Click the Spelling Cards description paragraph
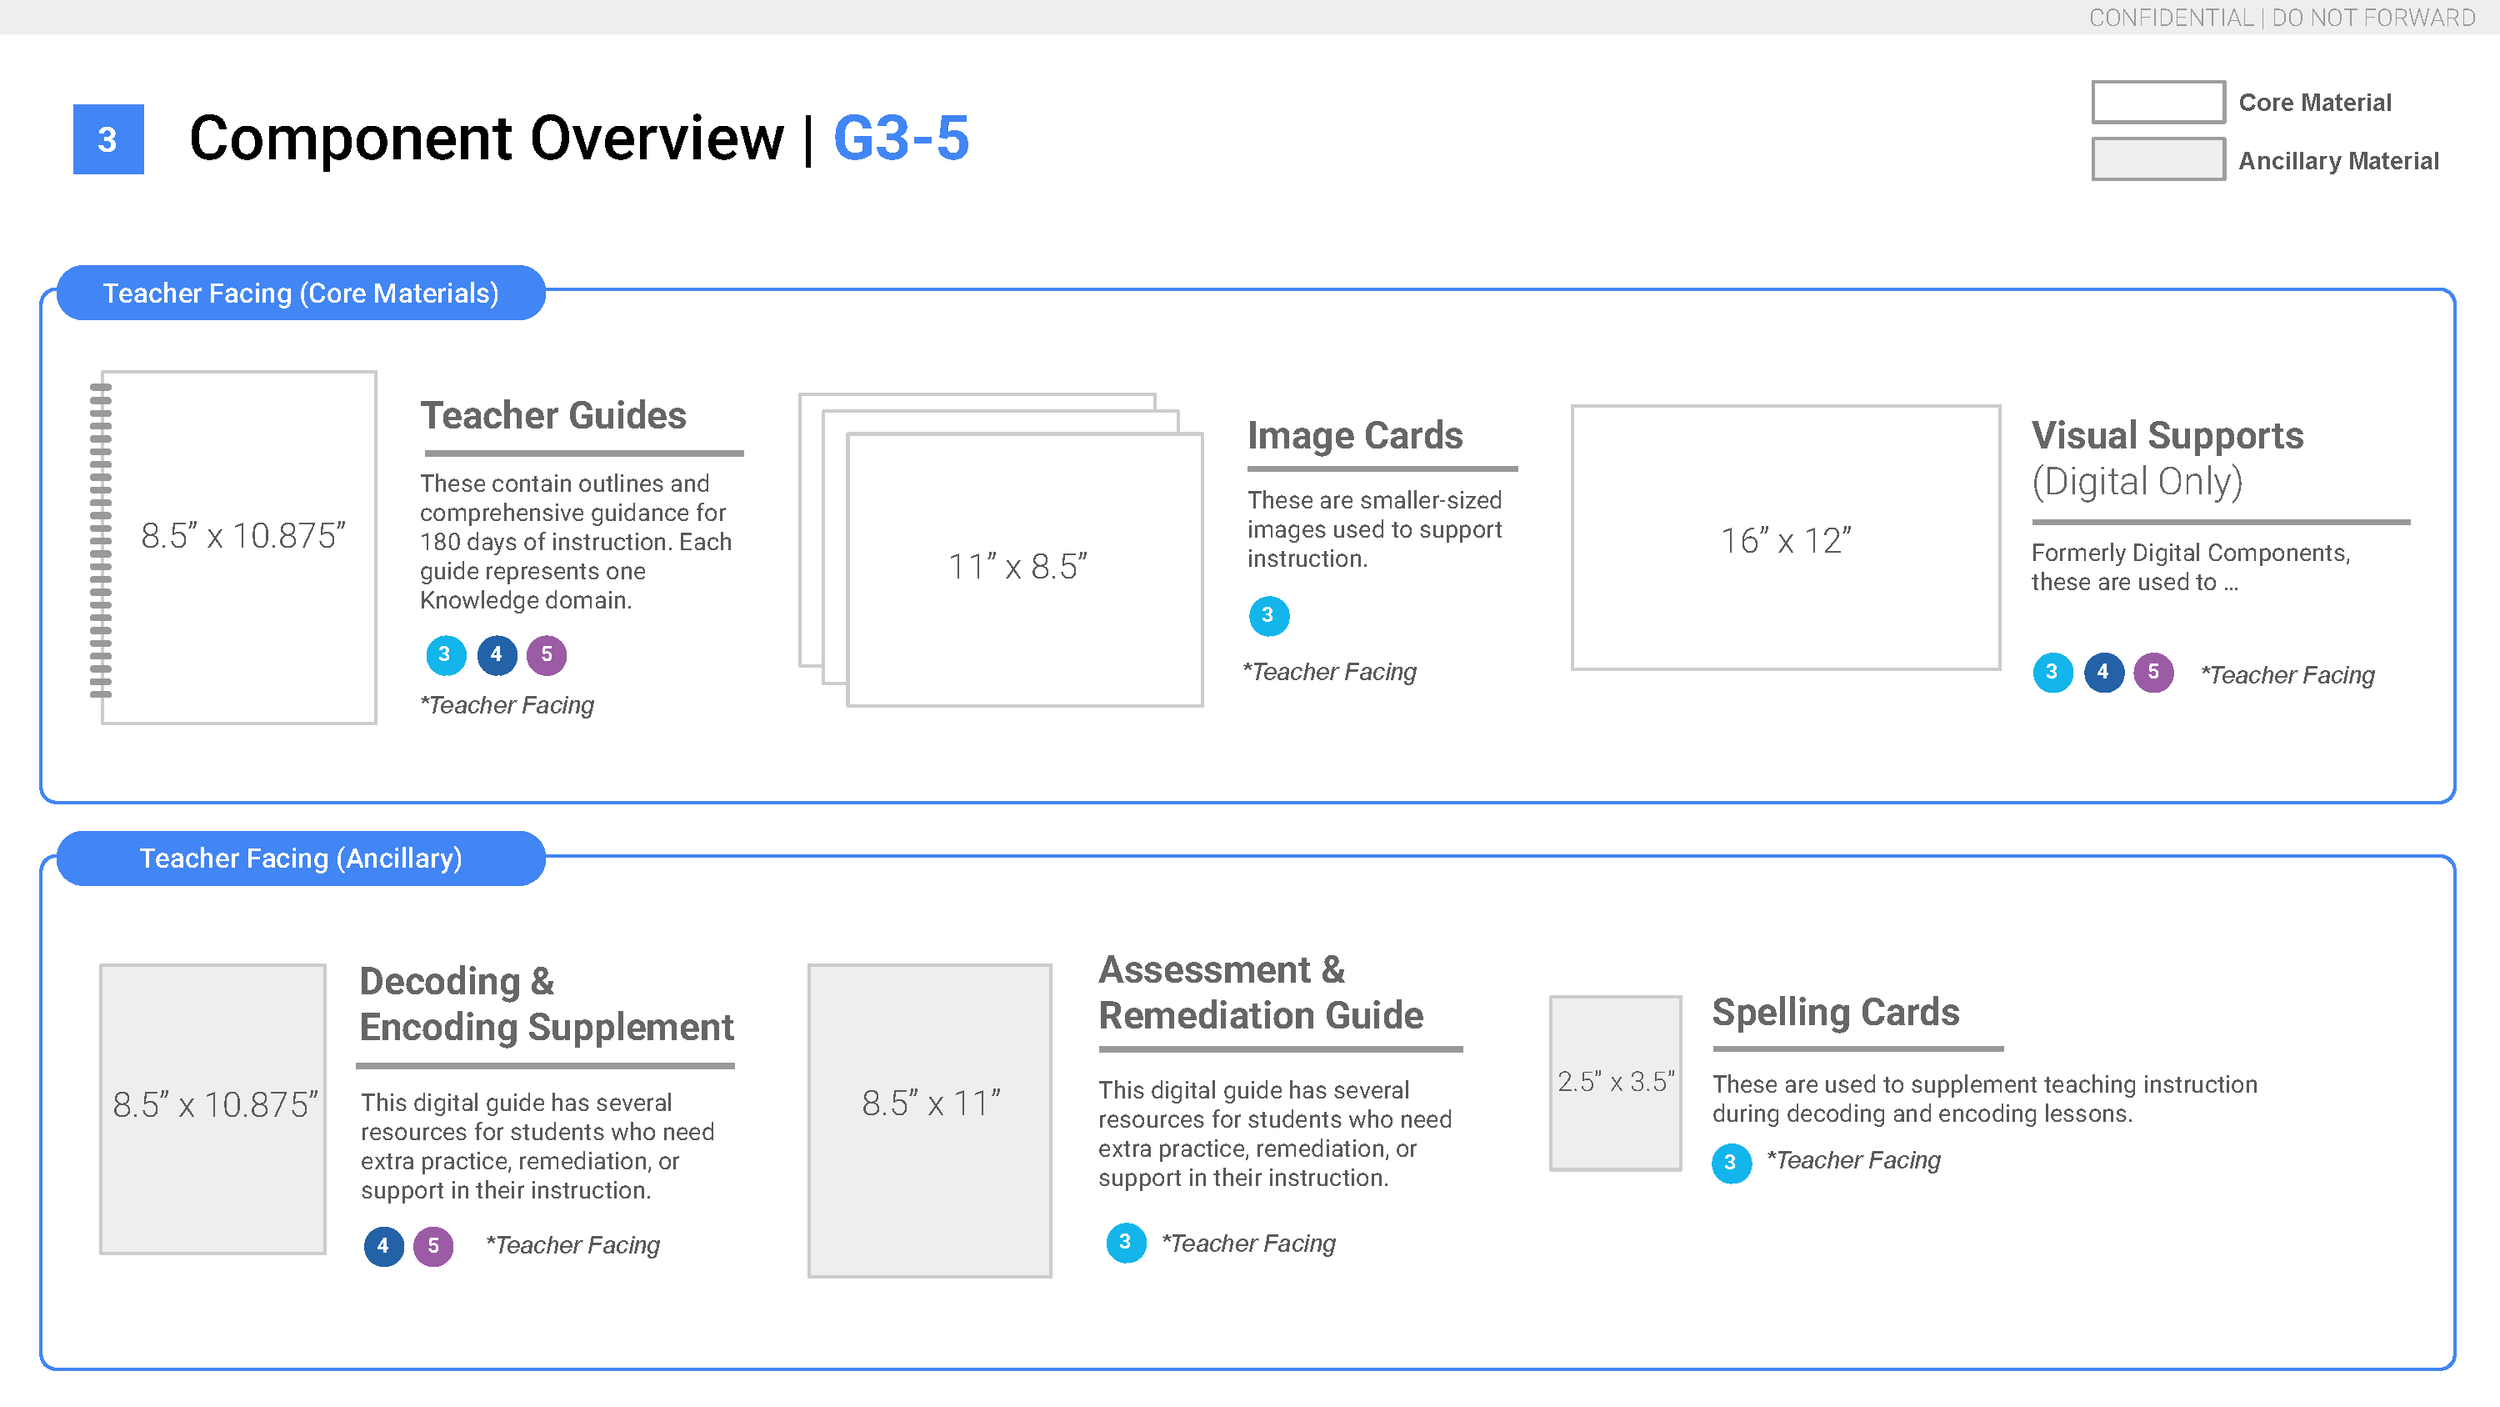2500x1407 pixels. click(x=1985, y=1099)
